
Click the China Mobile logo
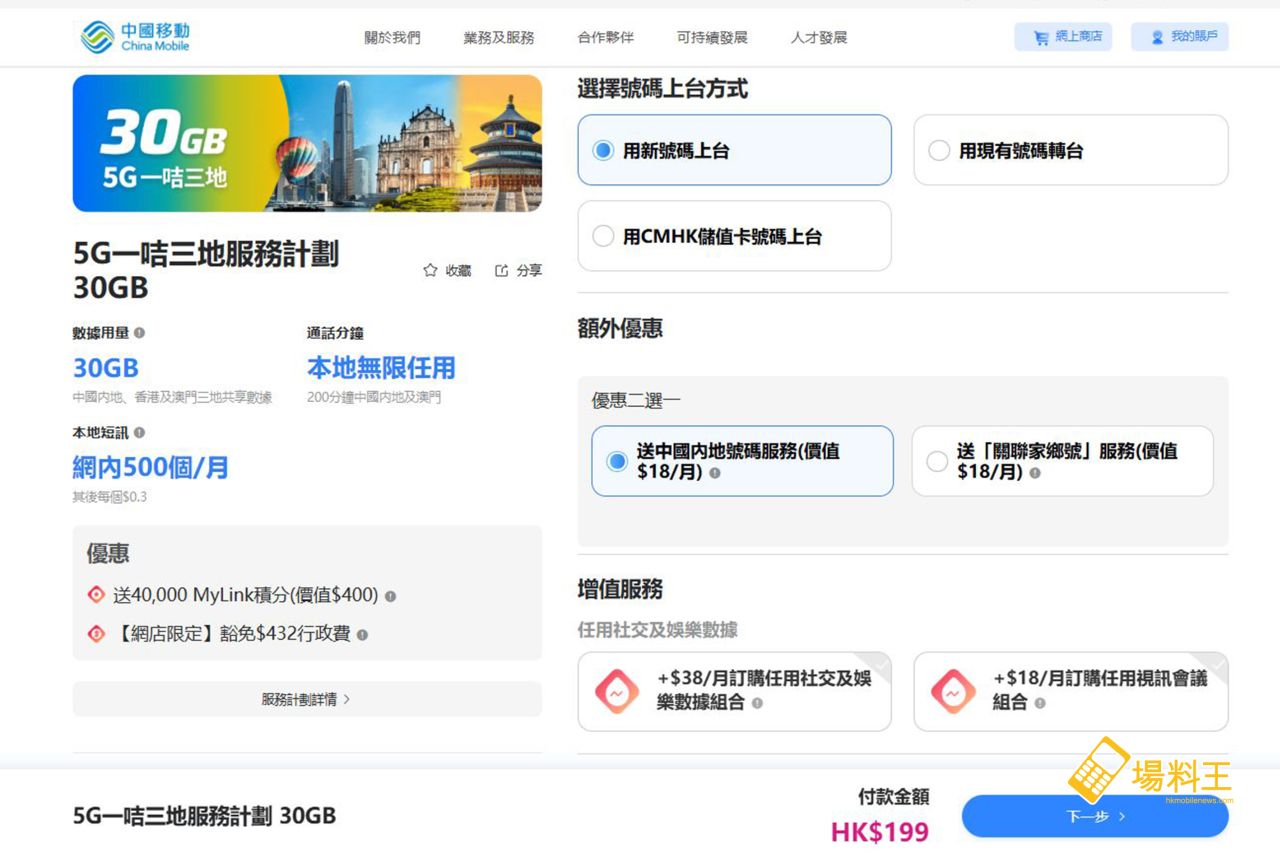click(x=135, y=37)
